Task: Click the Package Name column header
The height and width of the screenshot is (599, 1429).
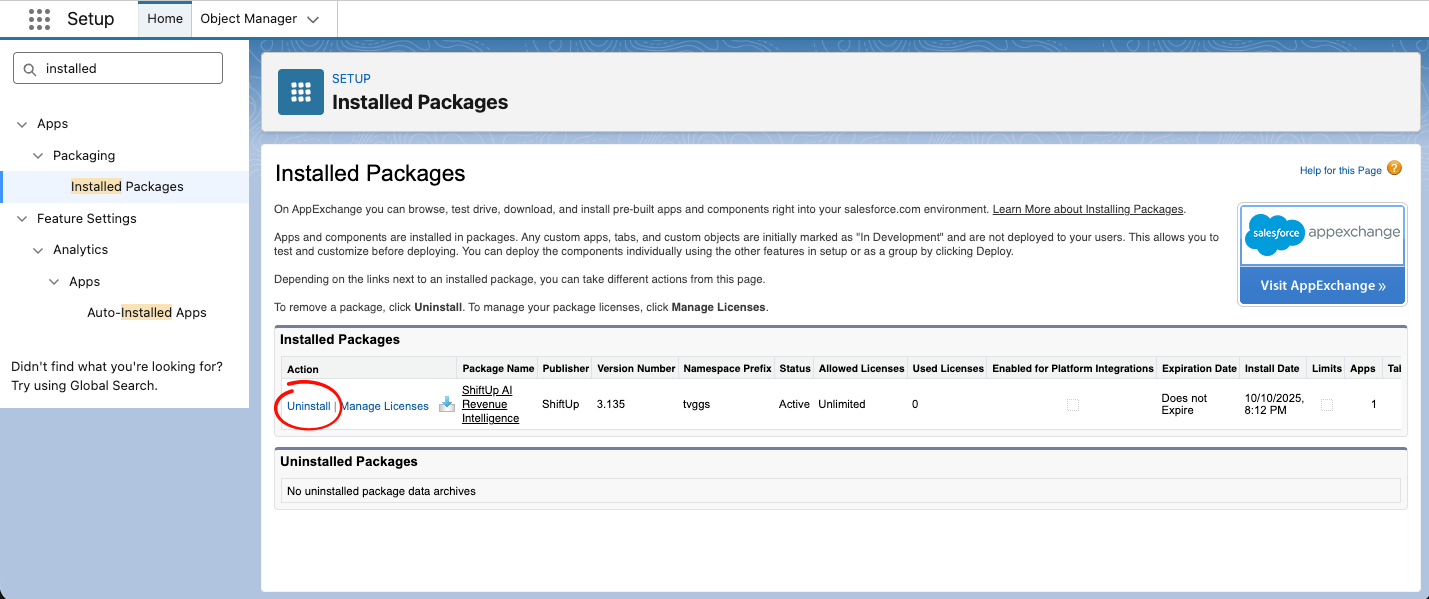Action: (498, 369)
